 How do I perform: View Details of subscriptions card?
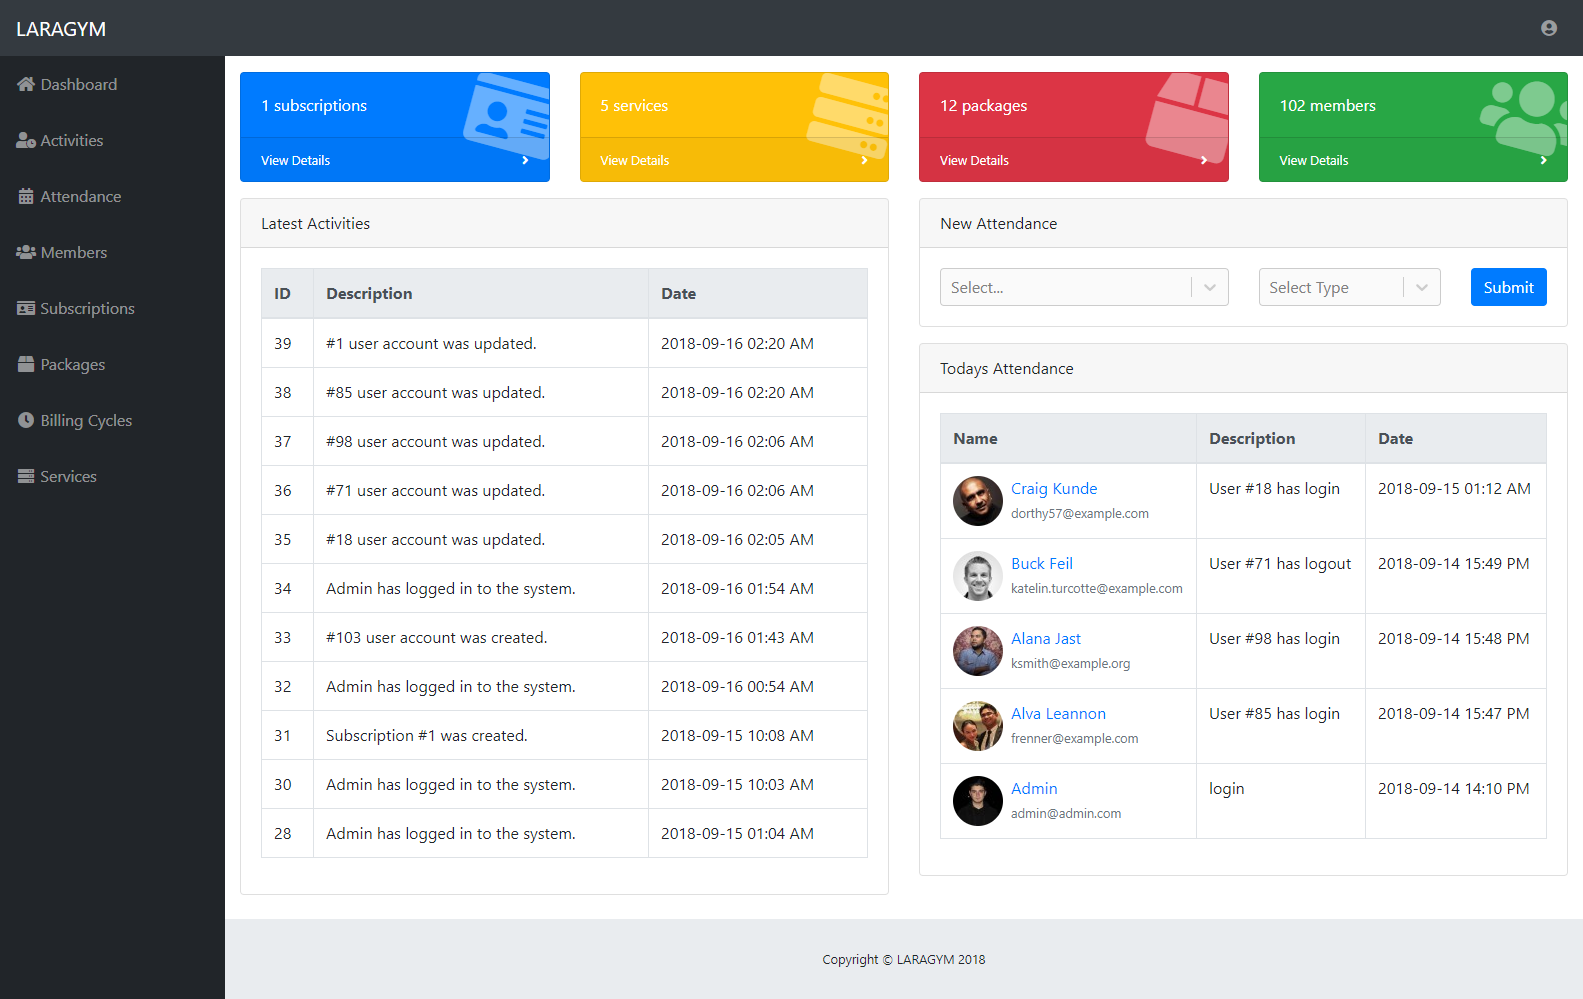(x=295, y=160)
